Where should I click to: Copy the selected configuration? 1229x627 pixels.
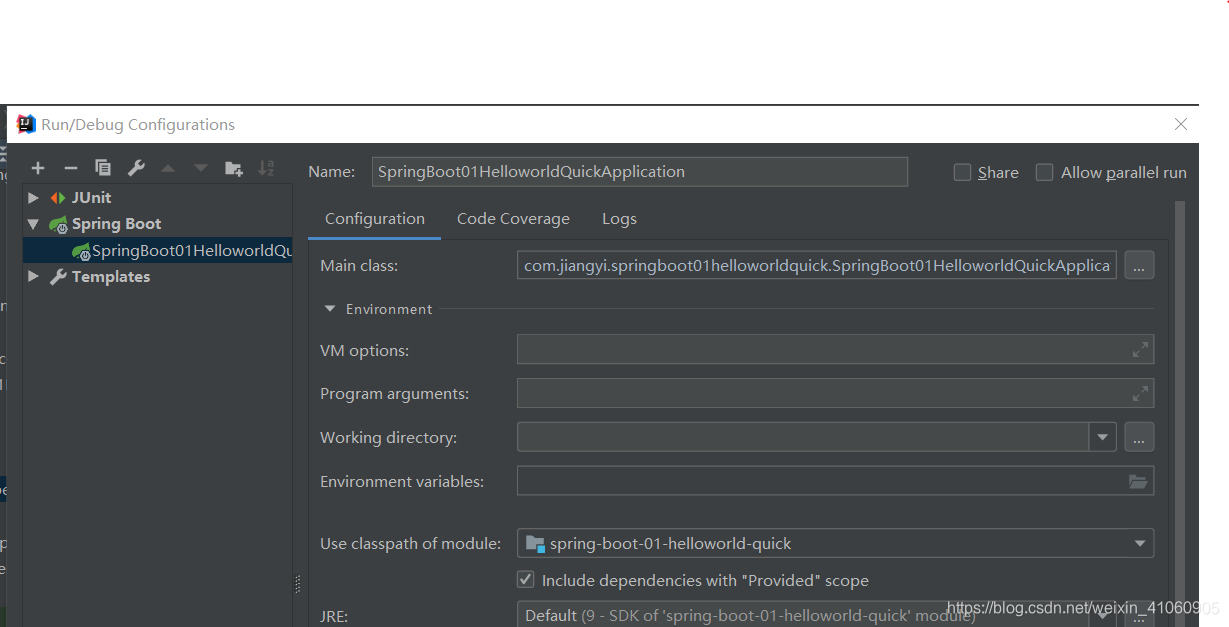click(x=103, y=168)
